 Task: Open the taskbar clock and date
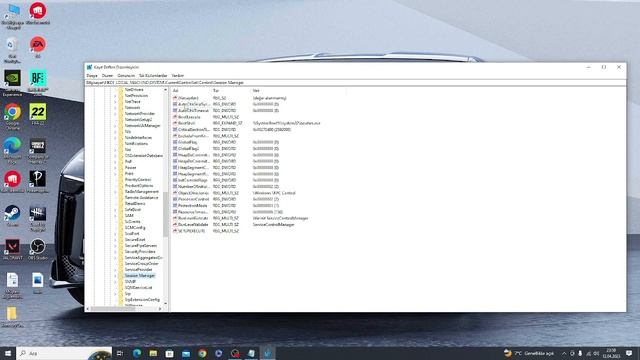pos(611,353)
